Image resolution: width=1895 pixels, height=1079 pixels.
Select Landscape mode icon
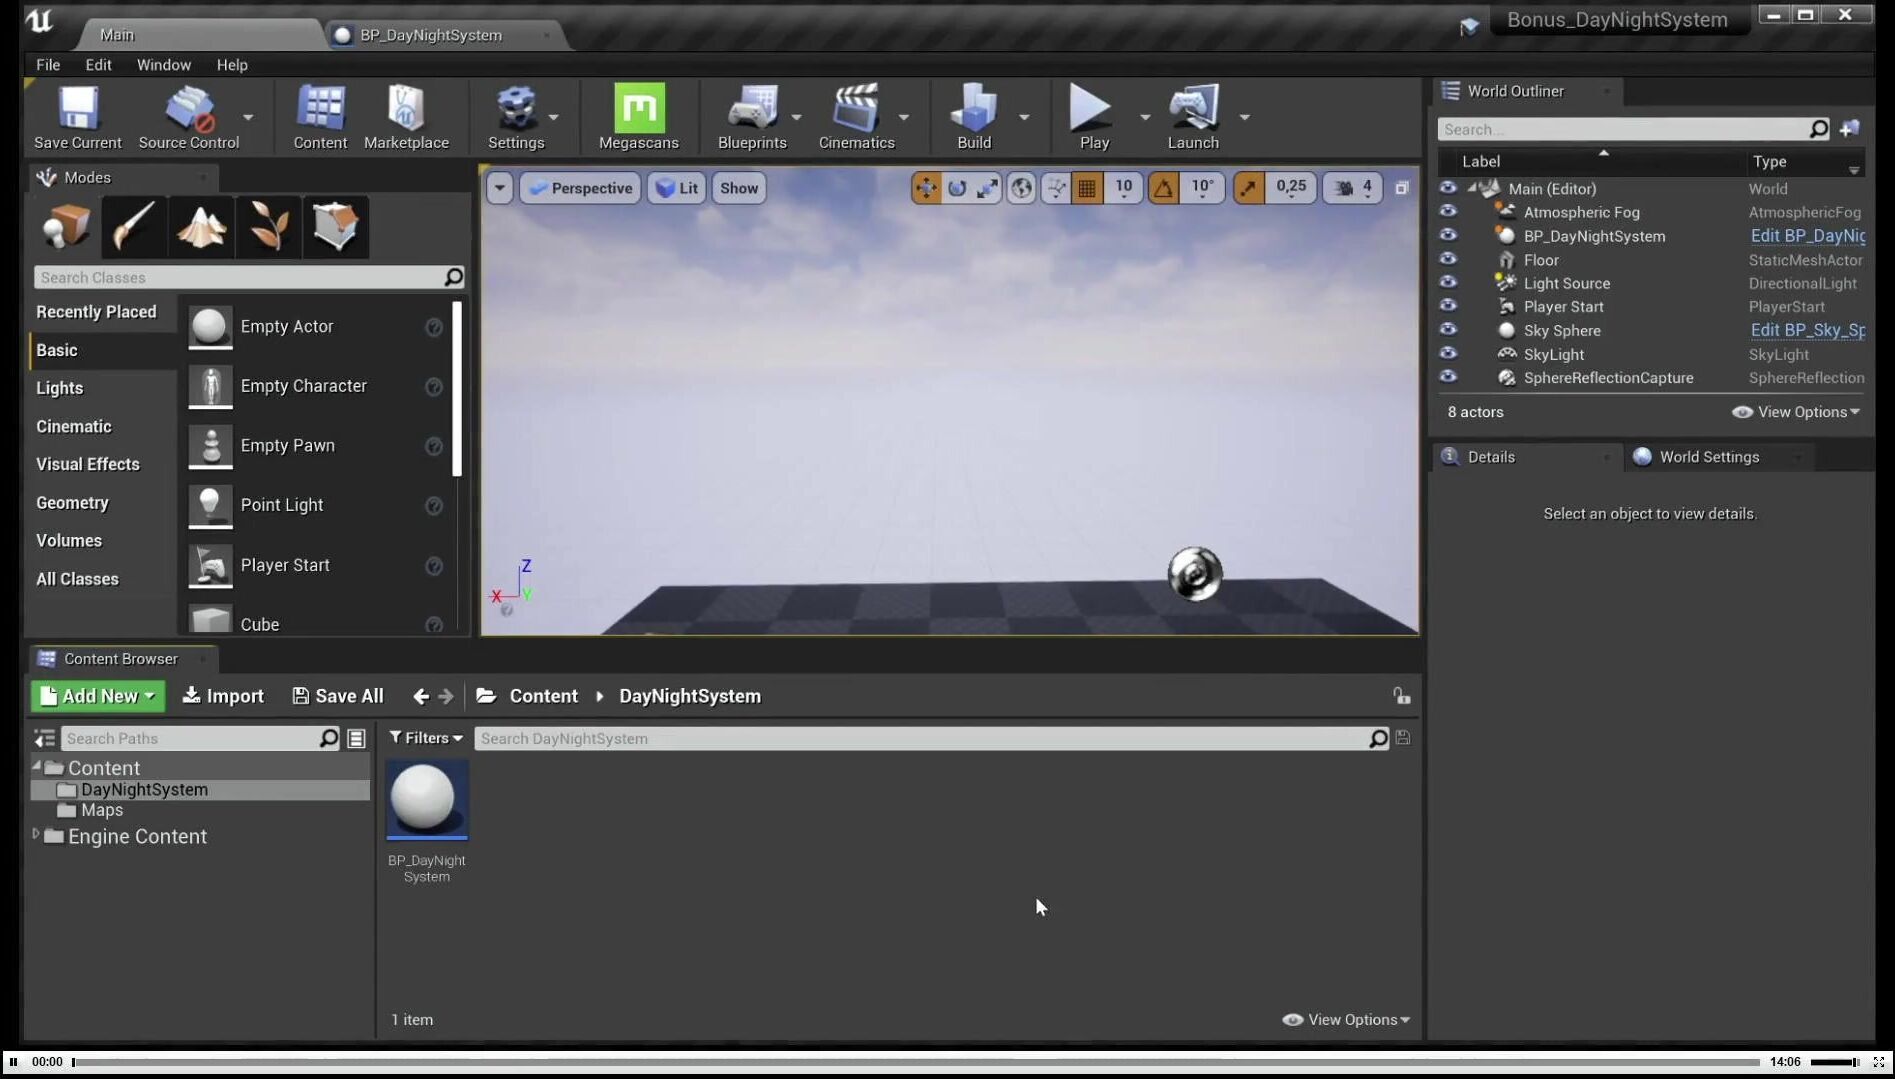point(201,227)
